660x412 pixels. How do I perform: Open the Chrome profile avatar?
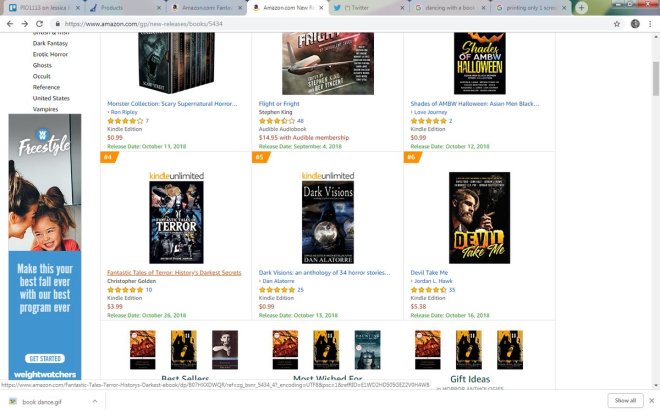pos(635,24)
